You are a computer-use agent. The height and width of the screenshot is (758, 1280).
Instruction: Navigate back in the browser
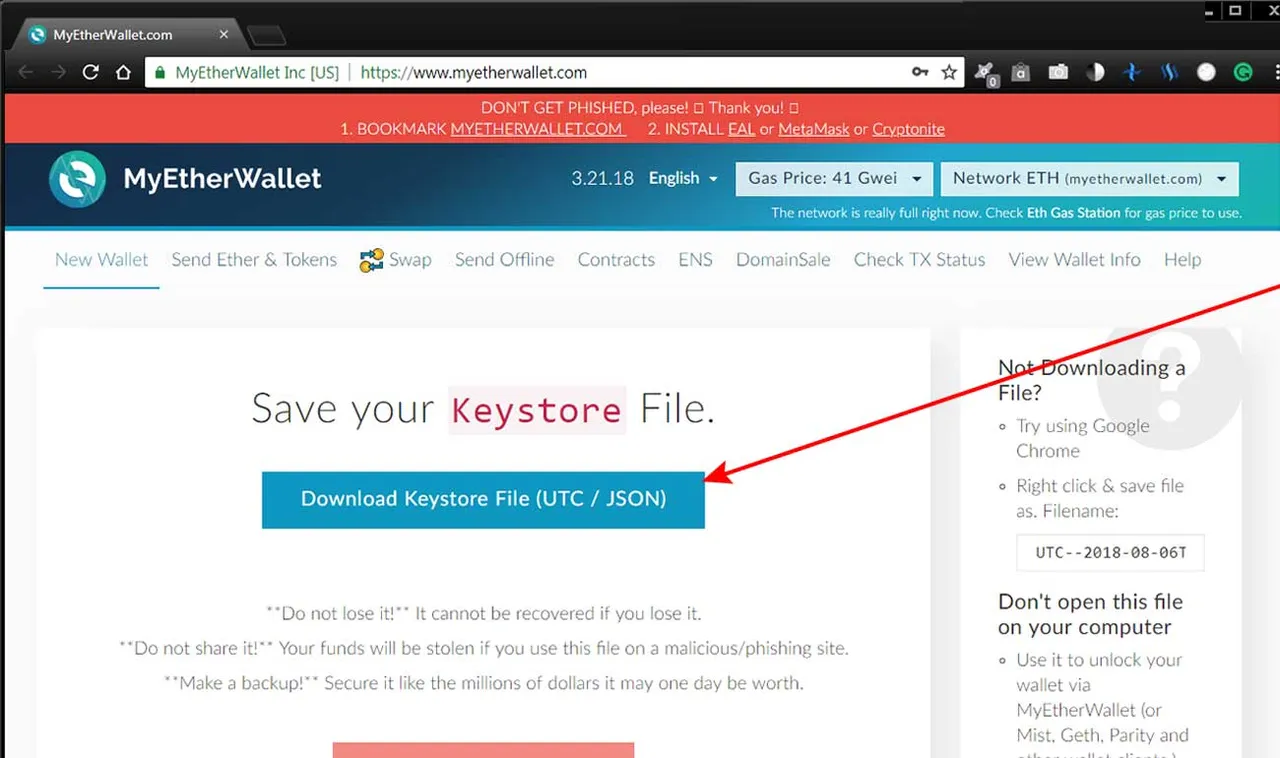[26, 72]
